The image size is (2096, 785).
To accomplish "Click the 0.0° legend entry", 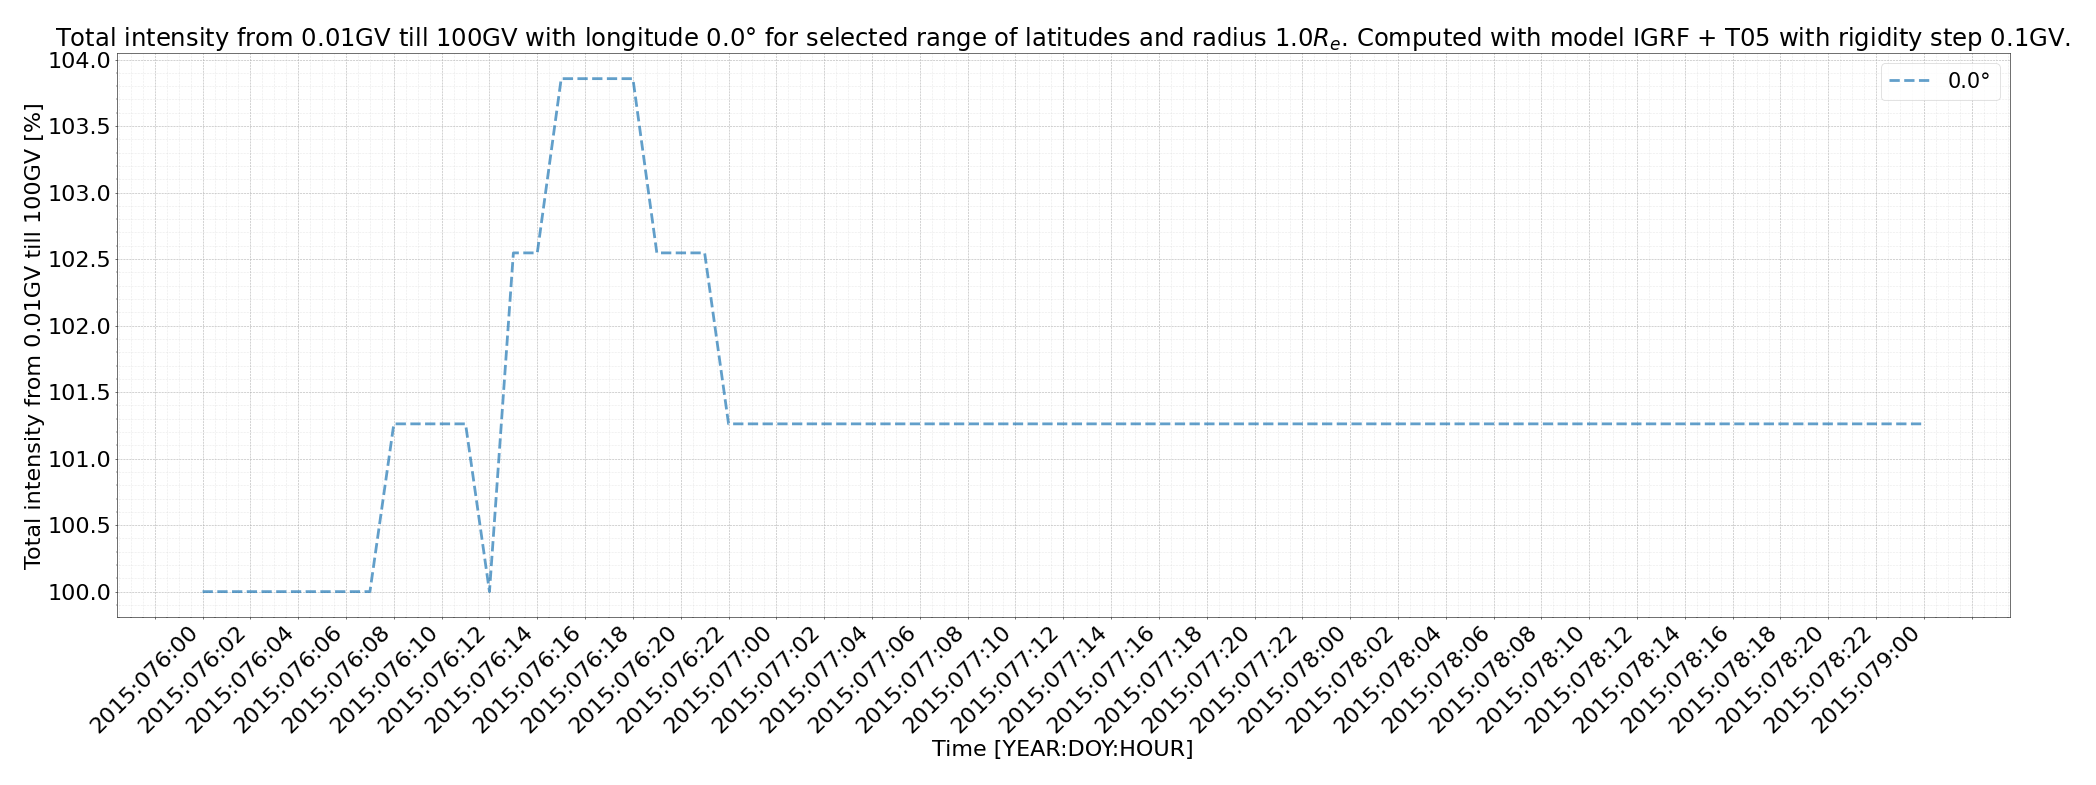I will tap(1941, 82).
